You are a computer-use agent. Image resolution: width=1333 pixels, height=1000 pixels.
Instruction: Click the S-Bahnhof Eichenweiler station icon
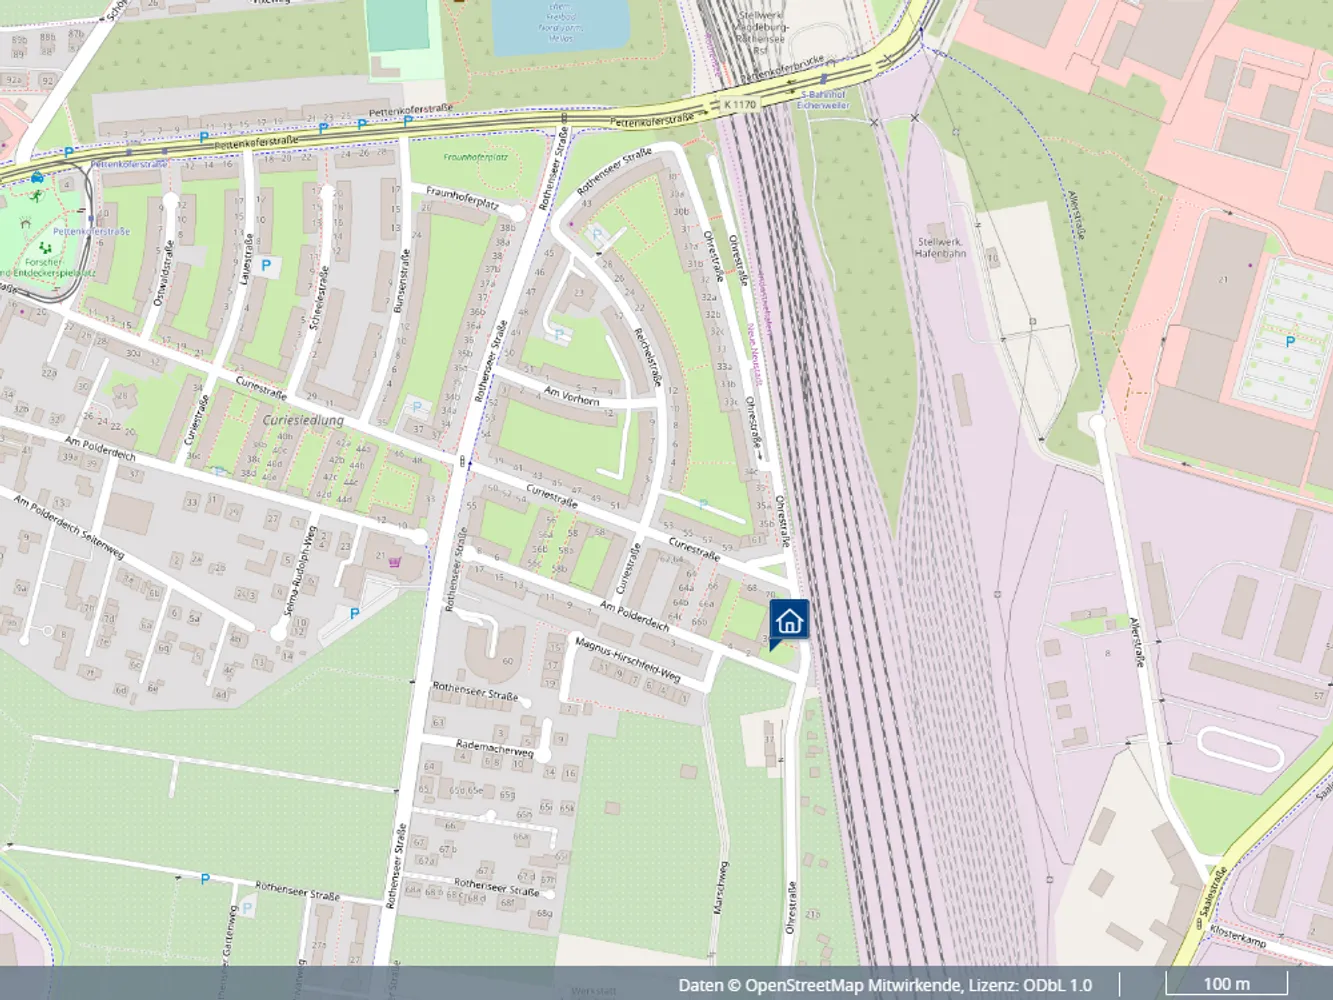pyautogui.click(x=823, y=79)
